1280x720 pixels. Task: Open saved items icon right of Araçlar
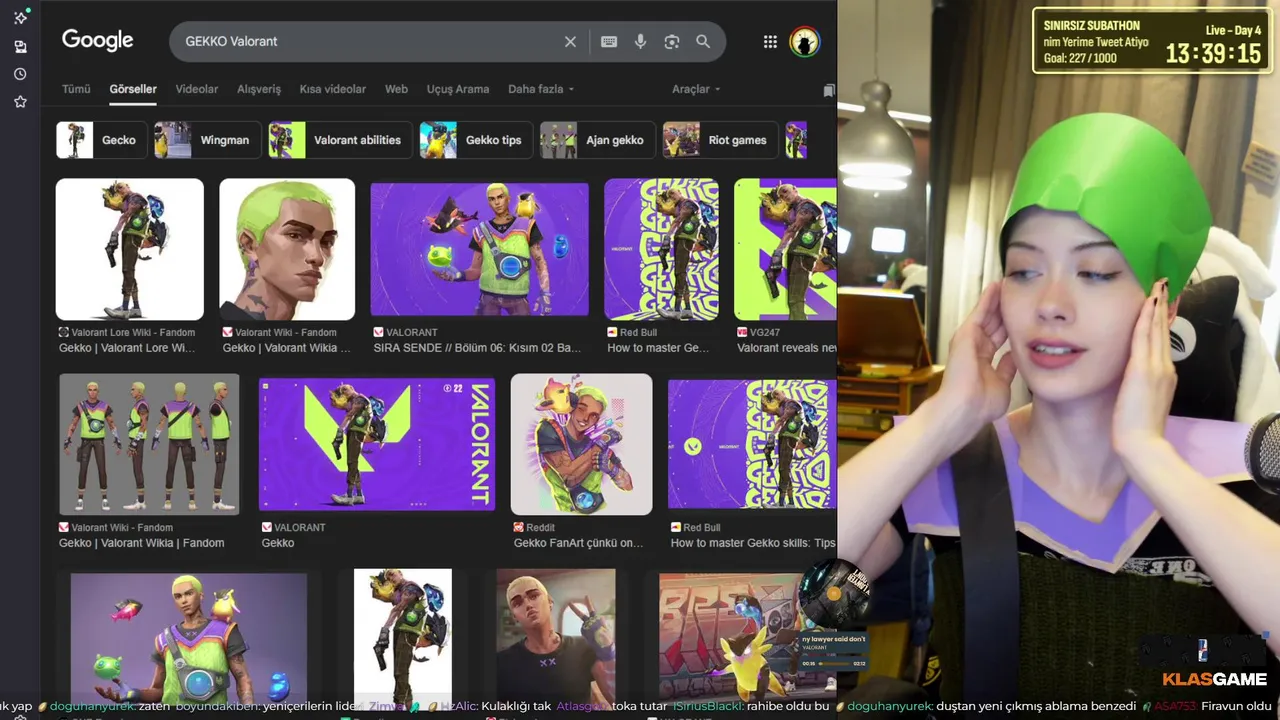coord(829,90)
